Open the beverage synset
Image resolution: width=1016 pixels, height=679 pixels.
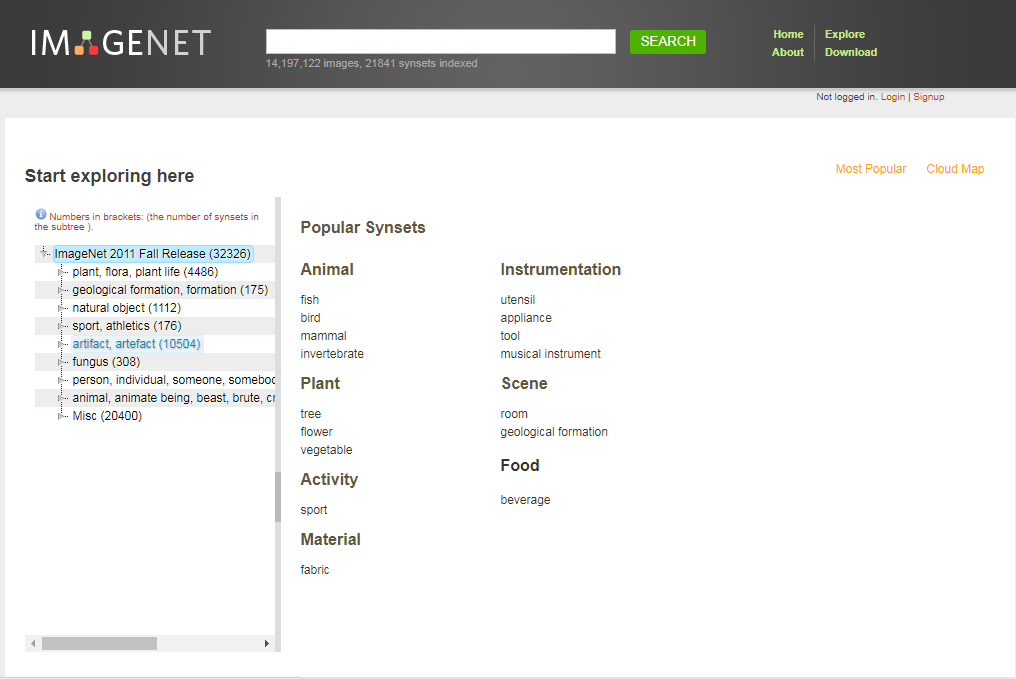tap(525, 500)
